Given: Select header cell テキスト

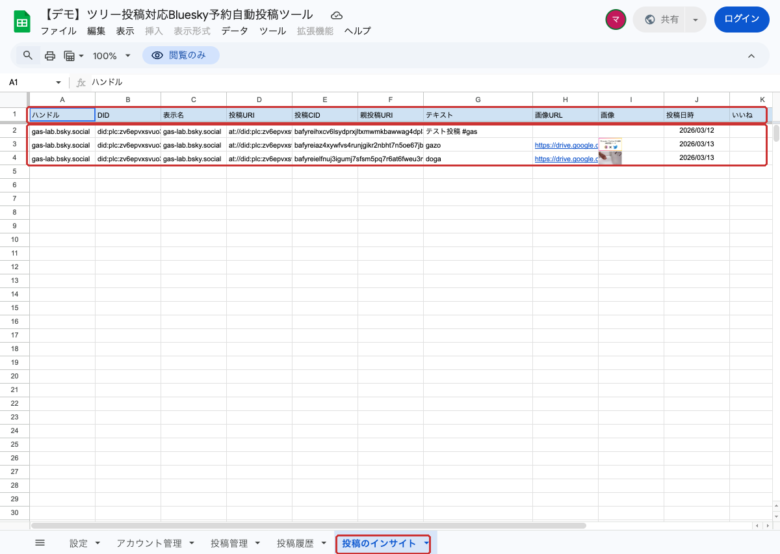Looking at the screenshot, I should 478,115.
